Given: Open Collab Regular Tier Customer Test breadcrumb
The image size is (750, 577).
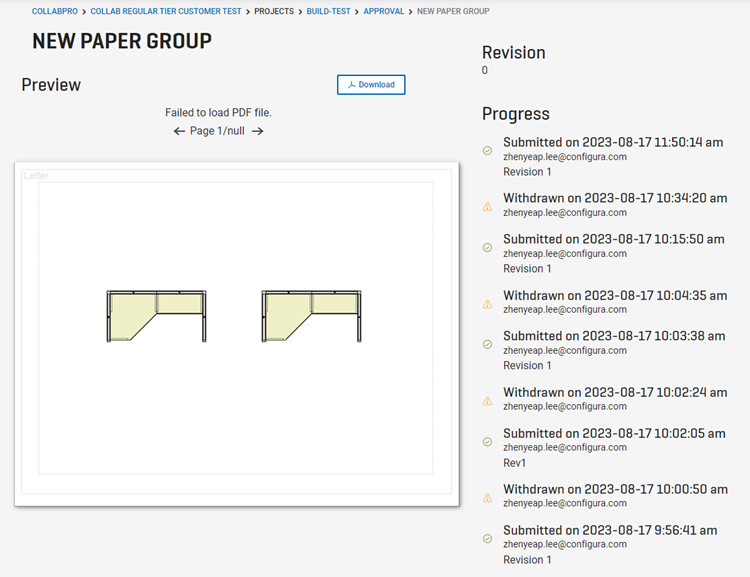Looking at the screenshot, I should coord(166,11).
